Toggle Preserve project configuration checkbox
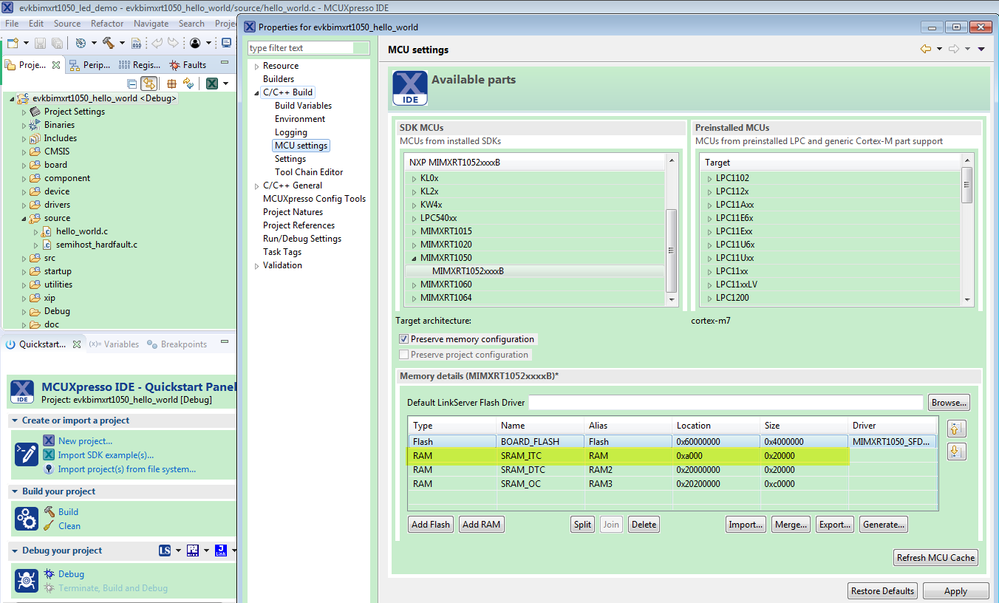Screen dimensions: 999x603 pyautogui.click(x=404, y=354)
